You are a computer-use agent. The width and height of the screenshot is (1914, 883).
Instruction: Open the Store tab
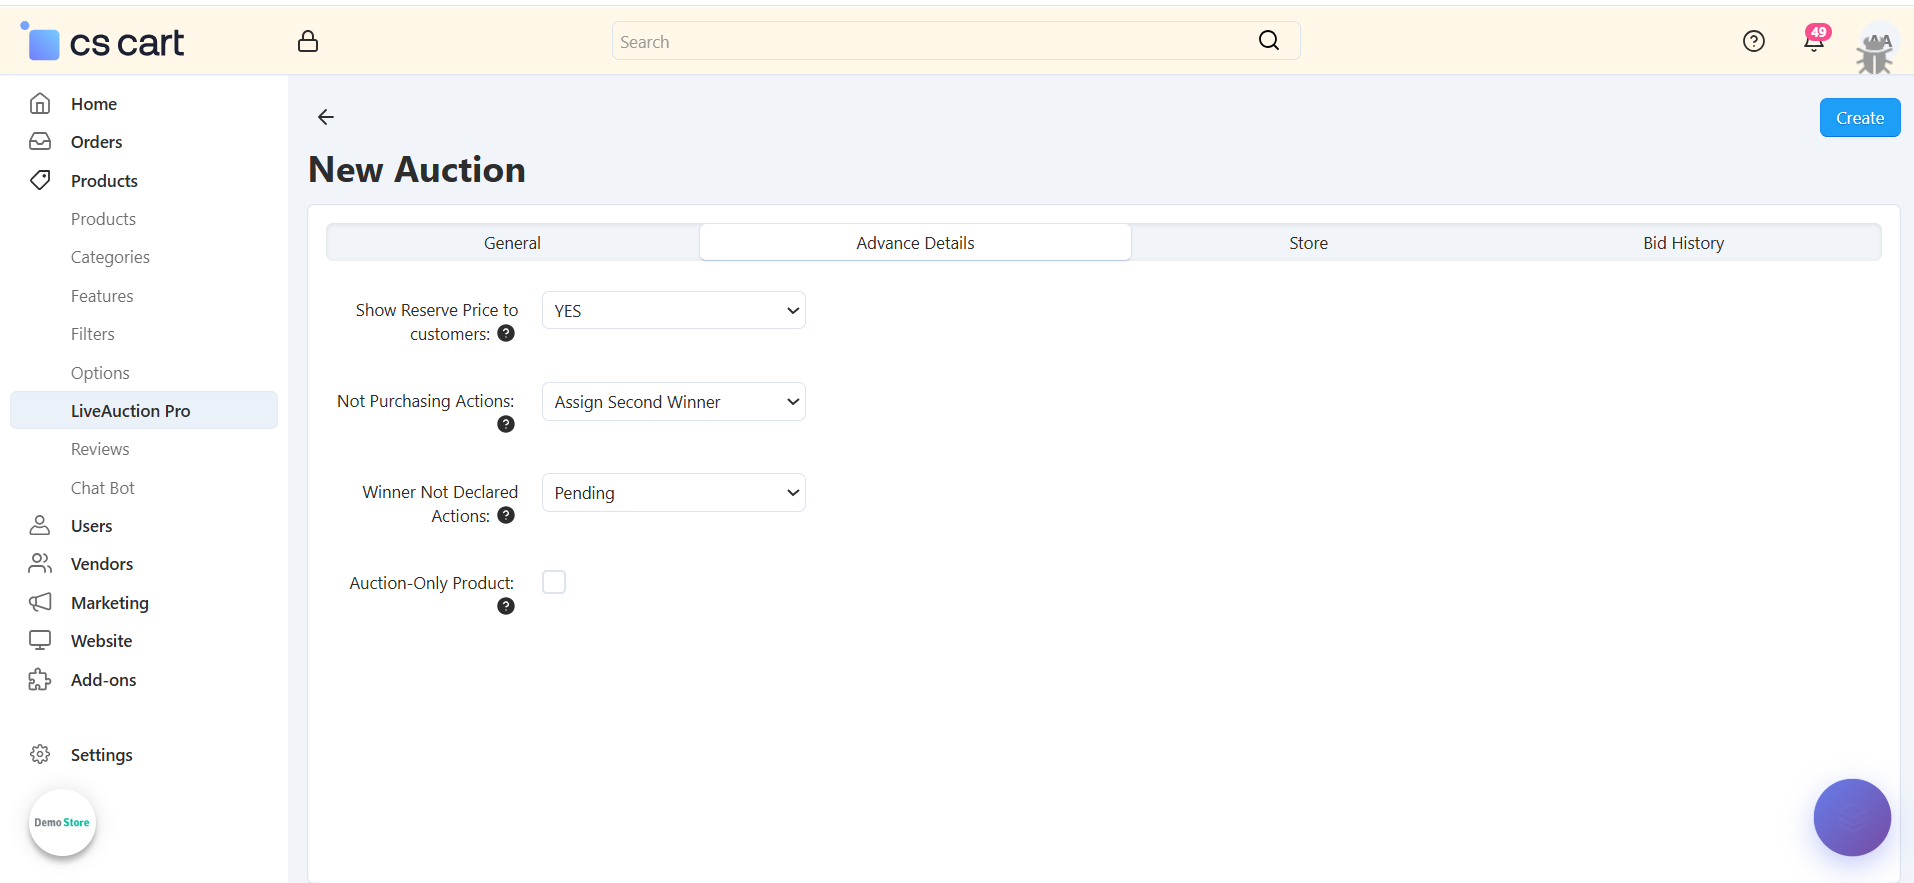(1308, 243)
